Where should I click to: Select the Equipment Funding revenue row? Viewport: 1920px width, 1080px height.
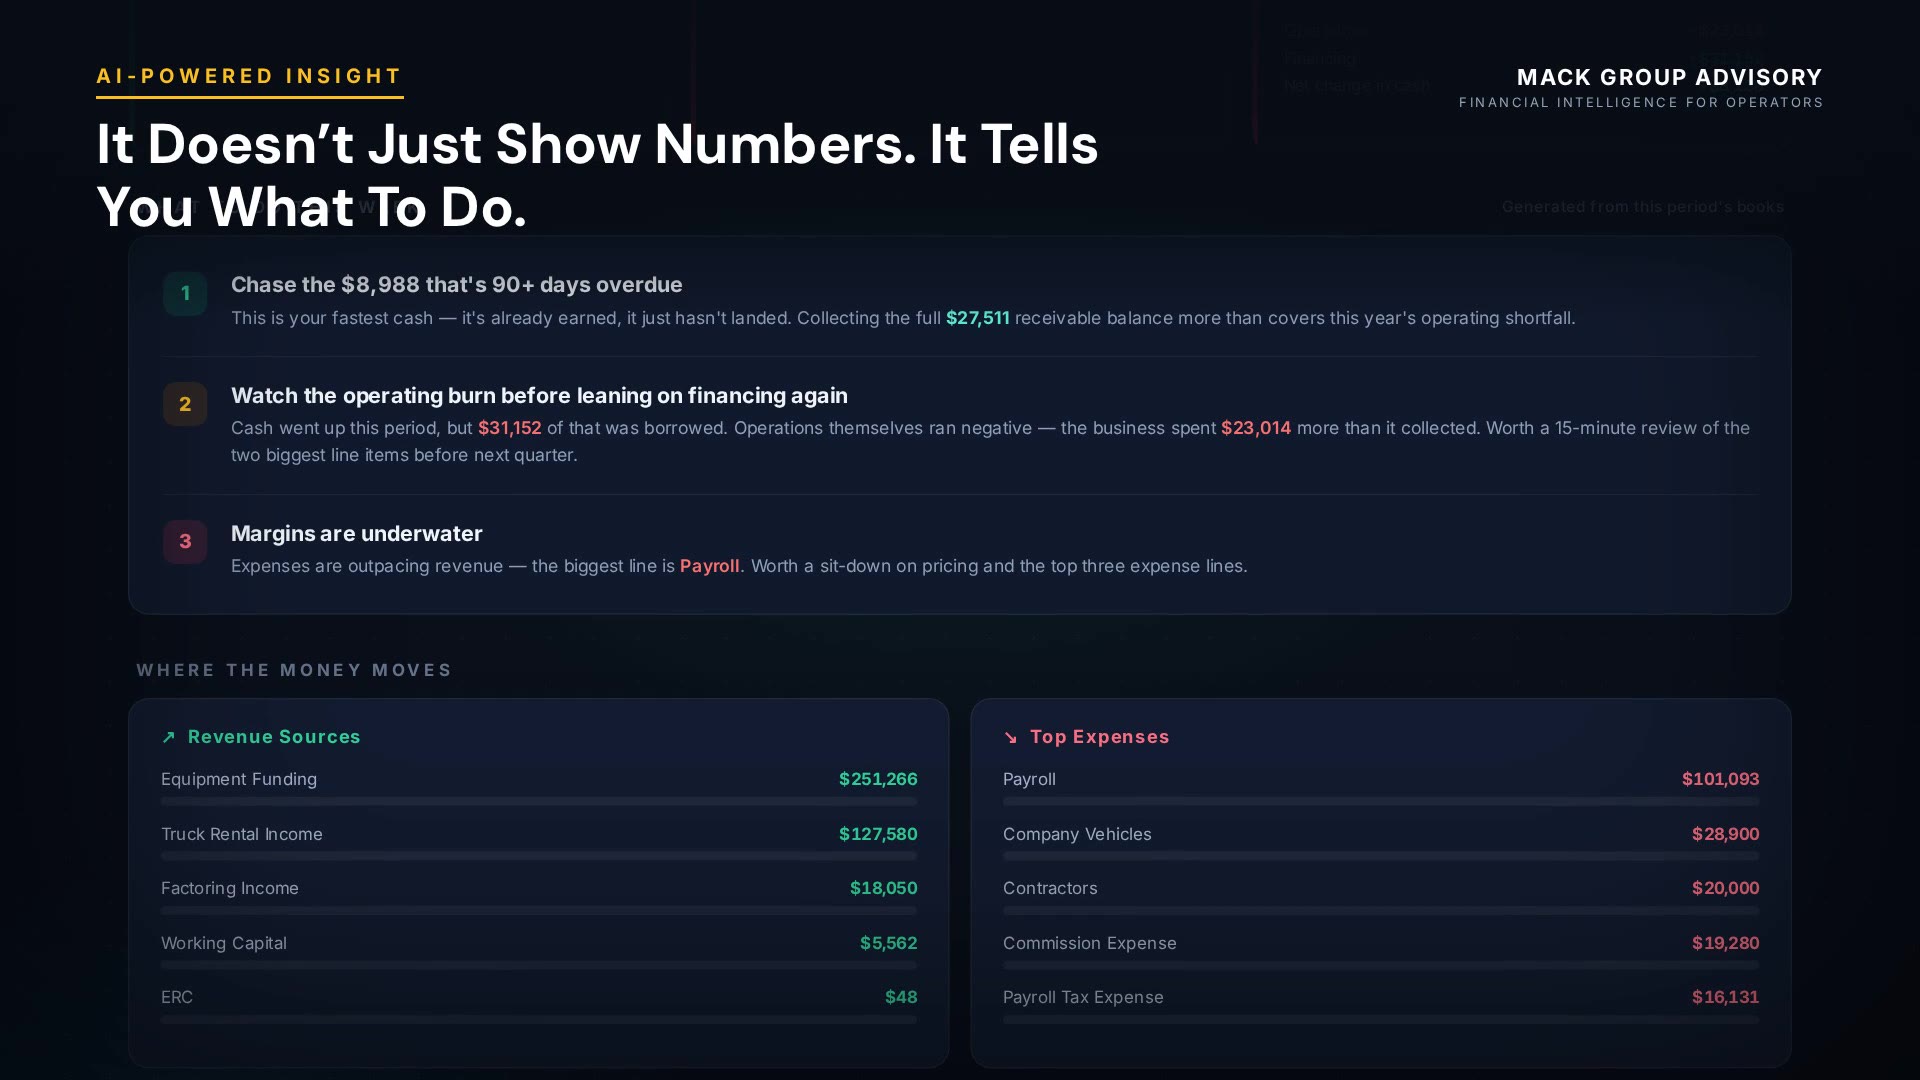539,787
